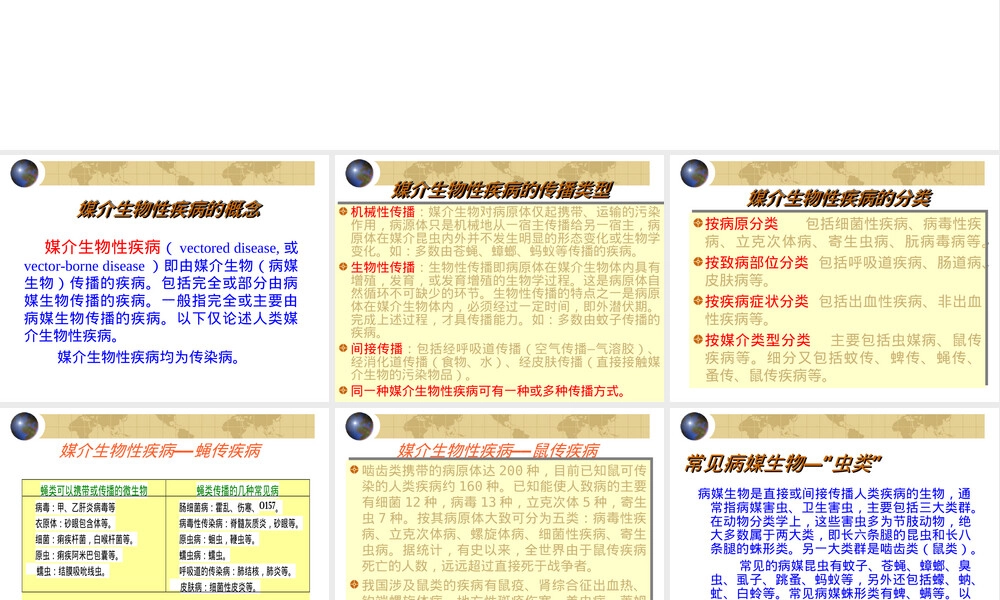Click the English term vectored disease
Viewport: 1000px width, 600px height.
click(x=228, y=248)
